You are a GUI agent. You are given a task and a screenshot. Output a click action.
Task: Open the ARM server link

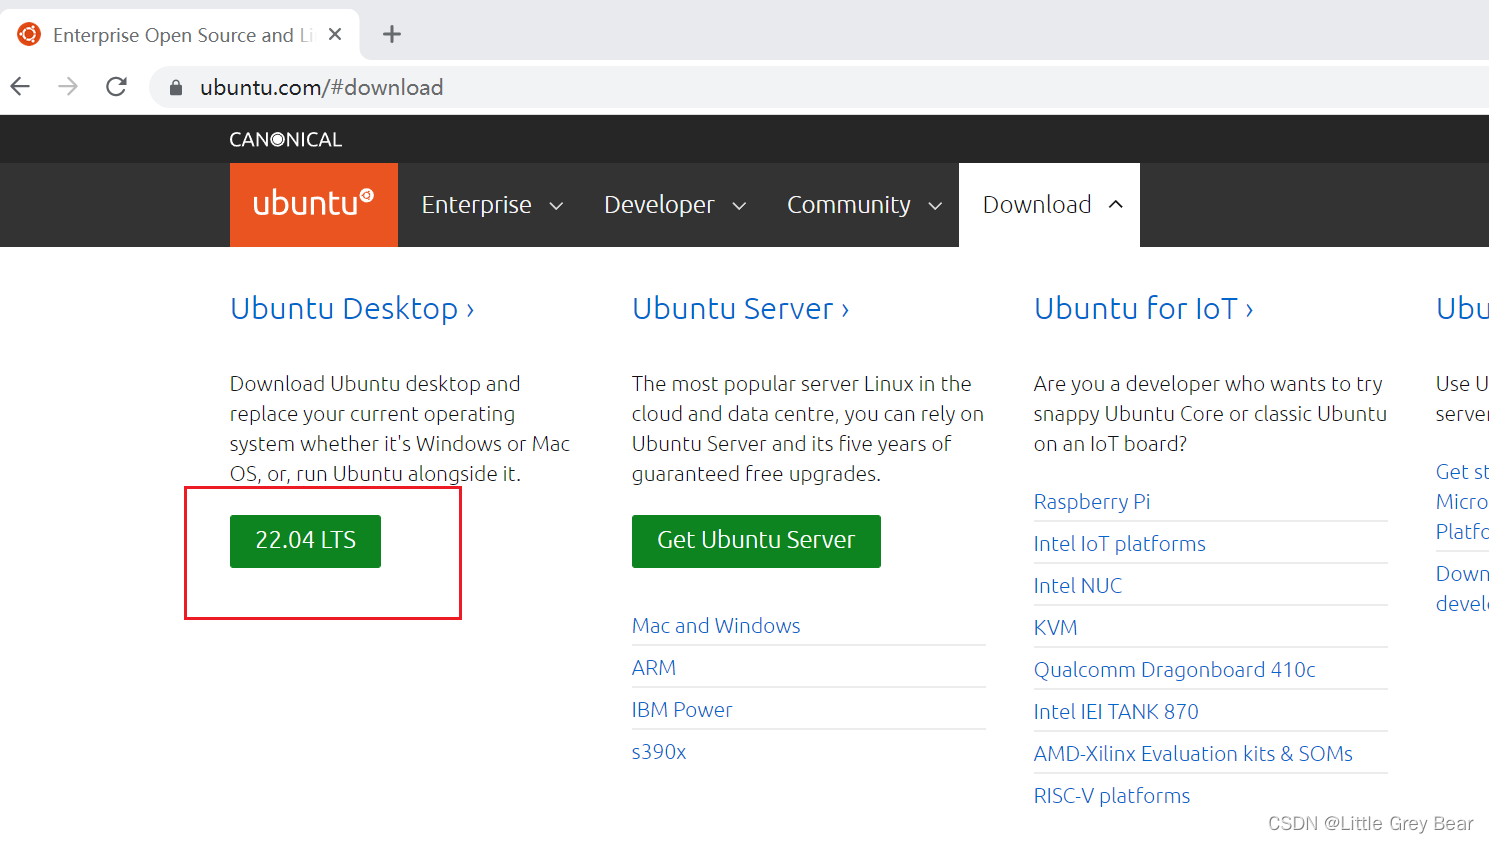point(654,668)
